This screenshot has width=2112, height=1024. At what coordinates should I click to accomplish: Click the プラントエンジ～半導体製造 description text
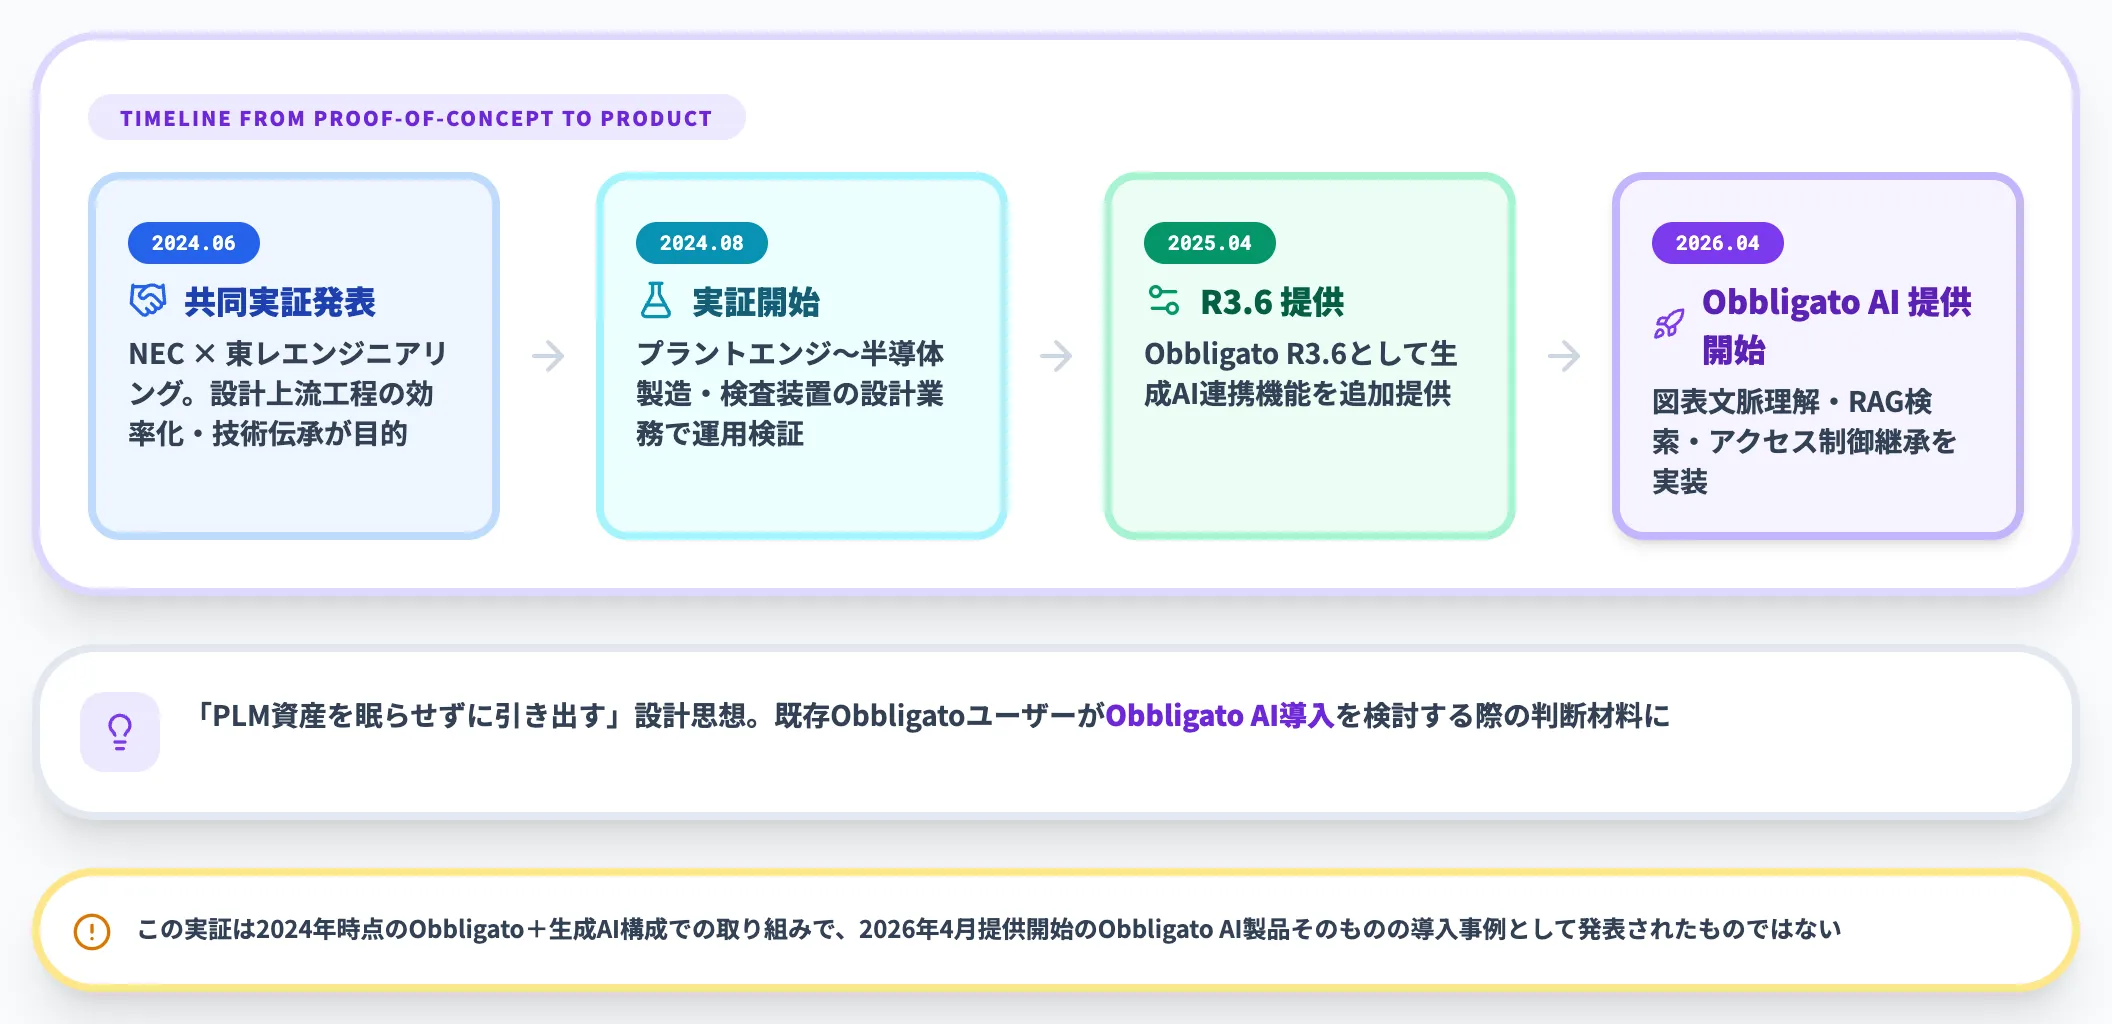pyautogui.click(x=791, y=393)
